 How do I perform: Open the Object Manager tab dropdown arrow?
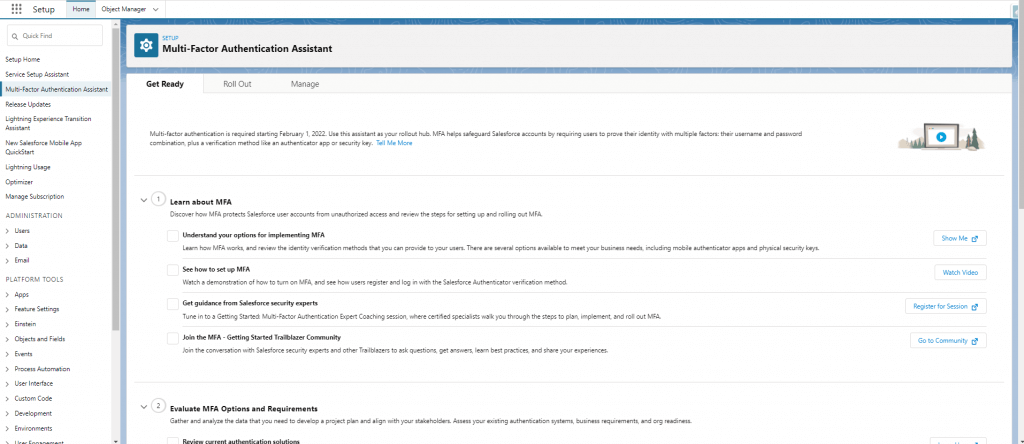[x=155, y=10]
